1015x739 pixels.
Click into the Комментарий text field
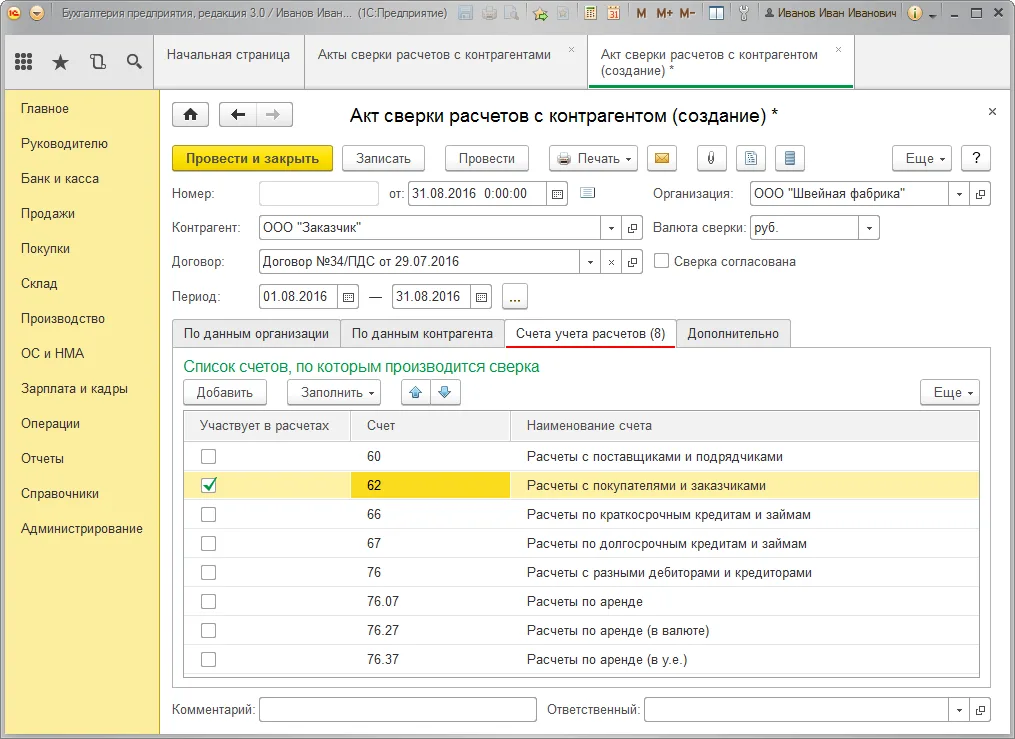point(398,709)
